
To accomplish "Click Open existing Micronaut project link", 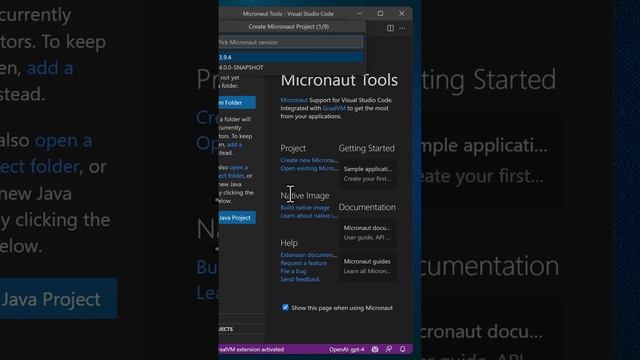I will click(309, 168).
